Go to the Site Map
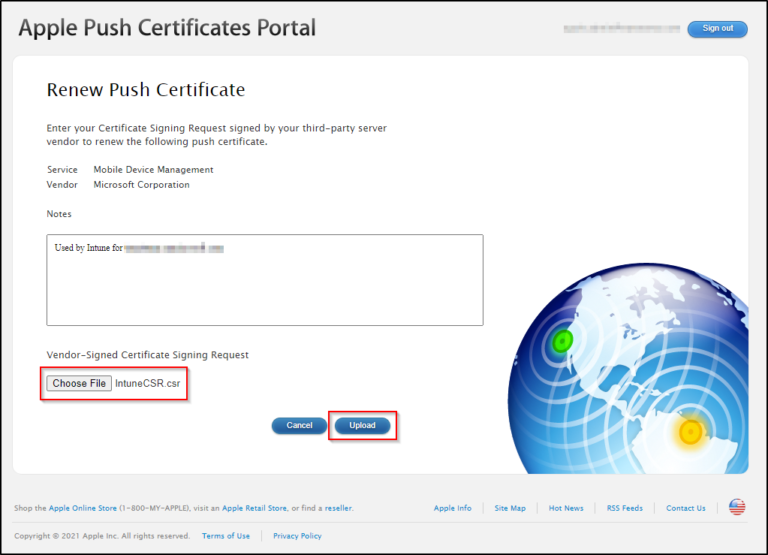This screenshot has height=555, width=768. (510, 508)
